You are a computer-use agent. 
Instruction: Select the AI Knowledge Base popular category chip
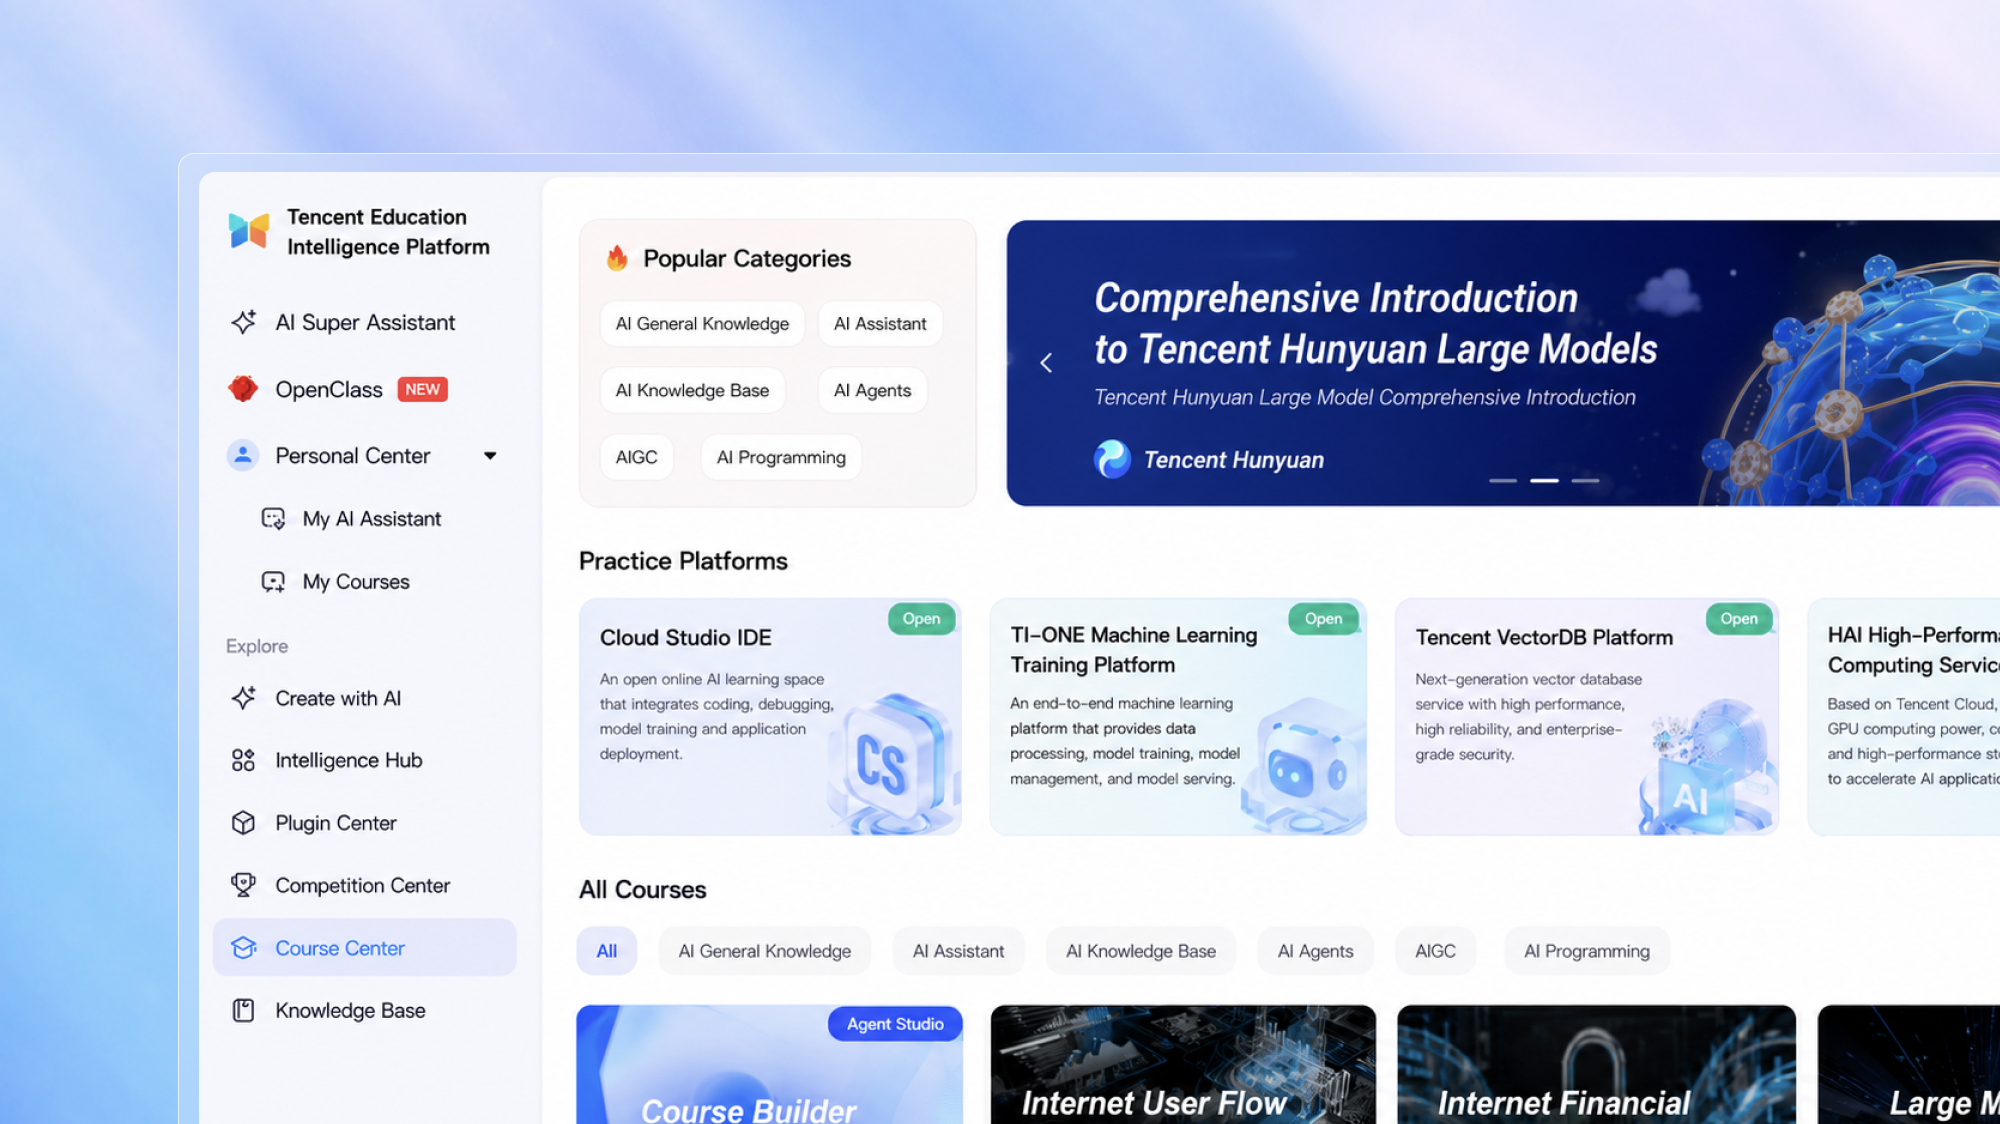pyautogui.click(x=692, y=391)
